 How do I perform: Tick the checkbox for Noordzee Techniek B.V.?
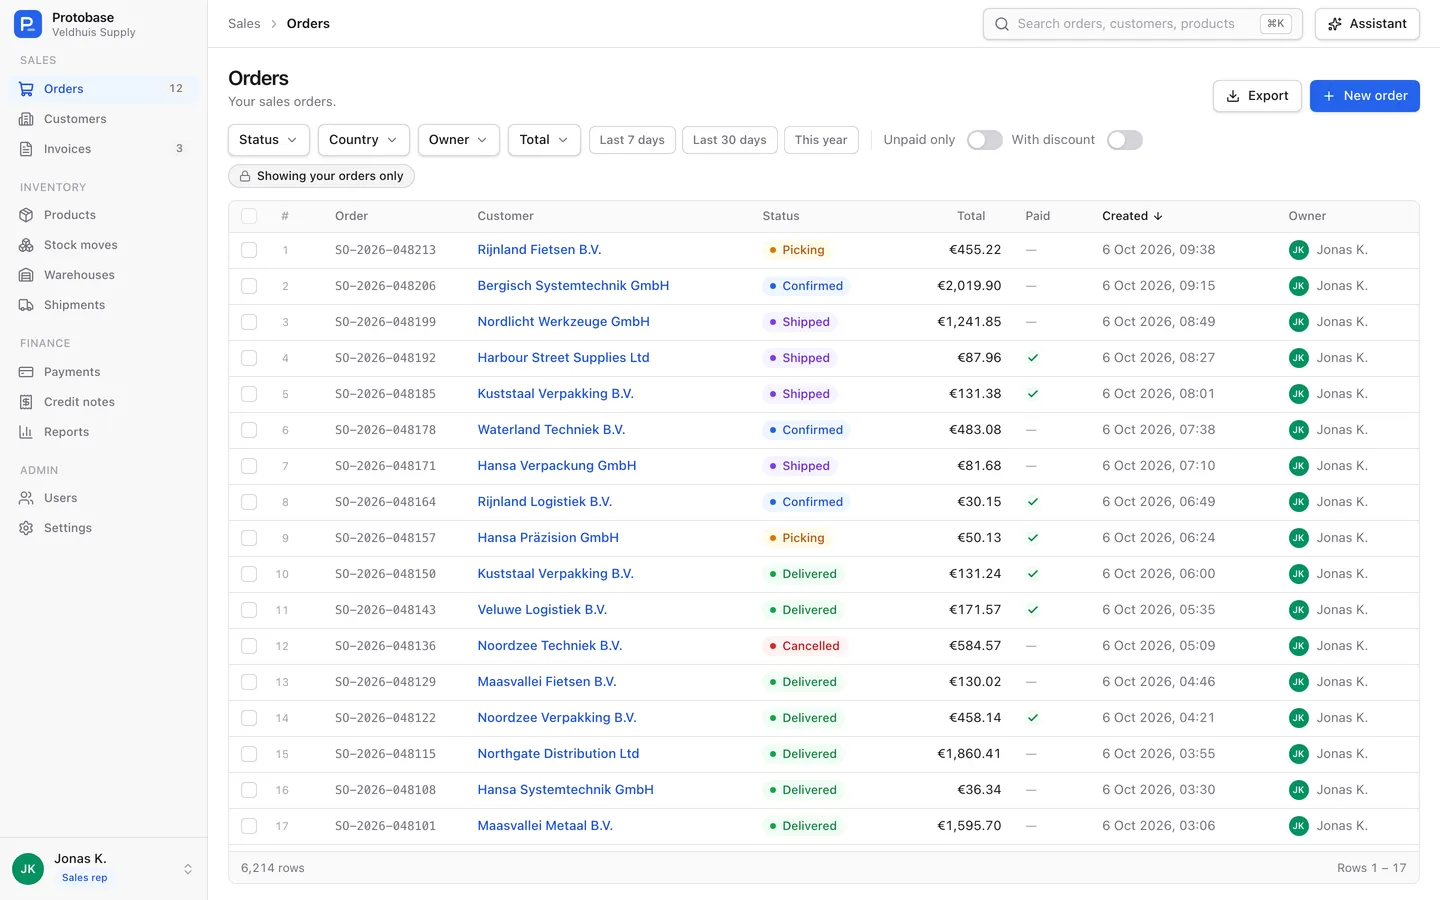(x=249, y=646)
